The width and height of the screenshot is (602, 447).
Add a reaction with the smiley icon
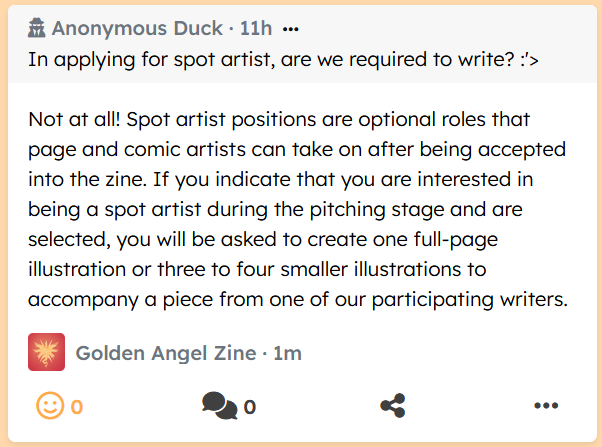(49, 406)
